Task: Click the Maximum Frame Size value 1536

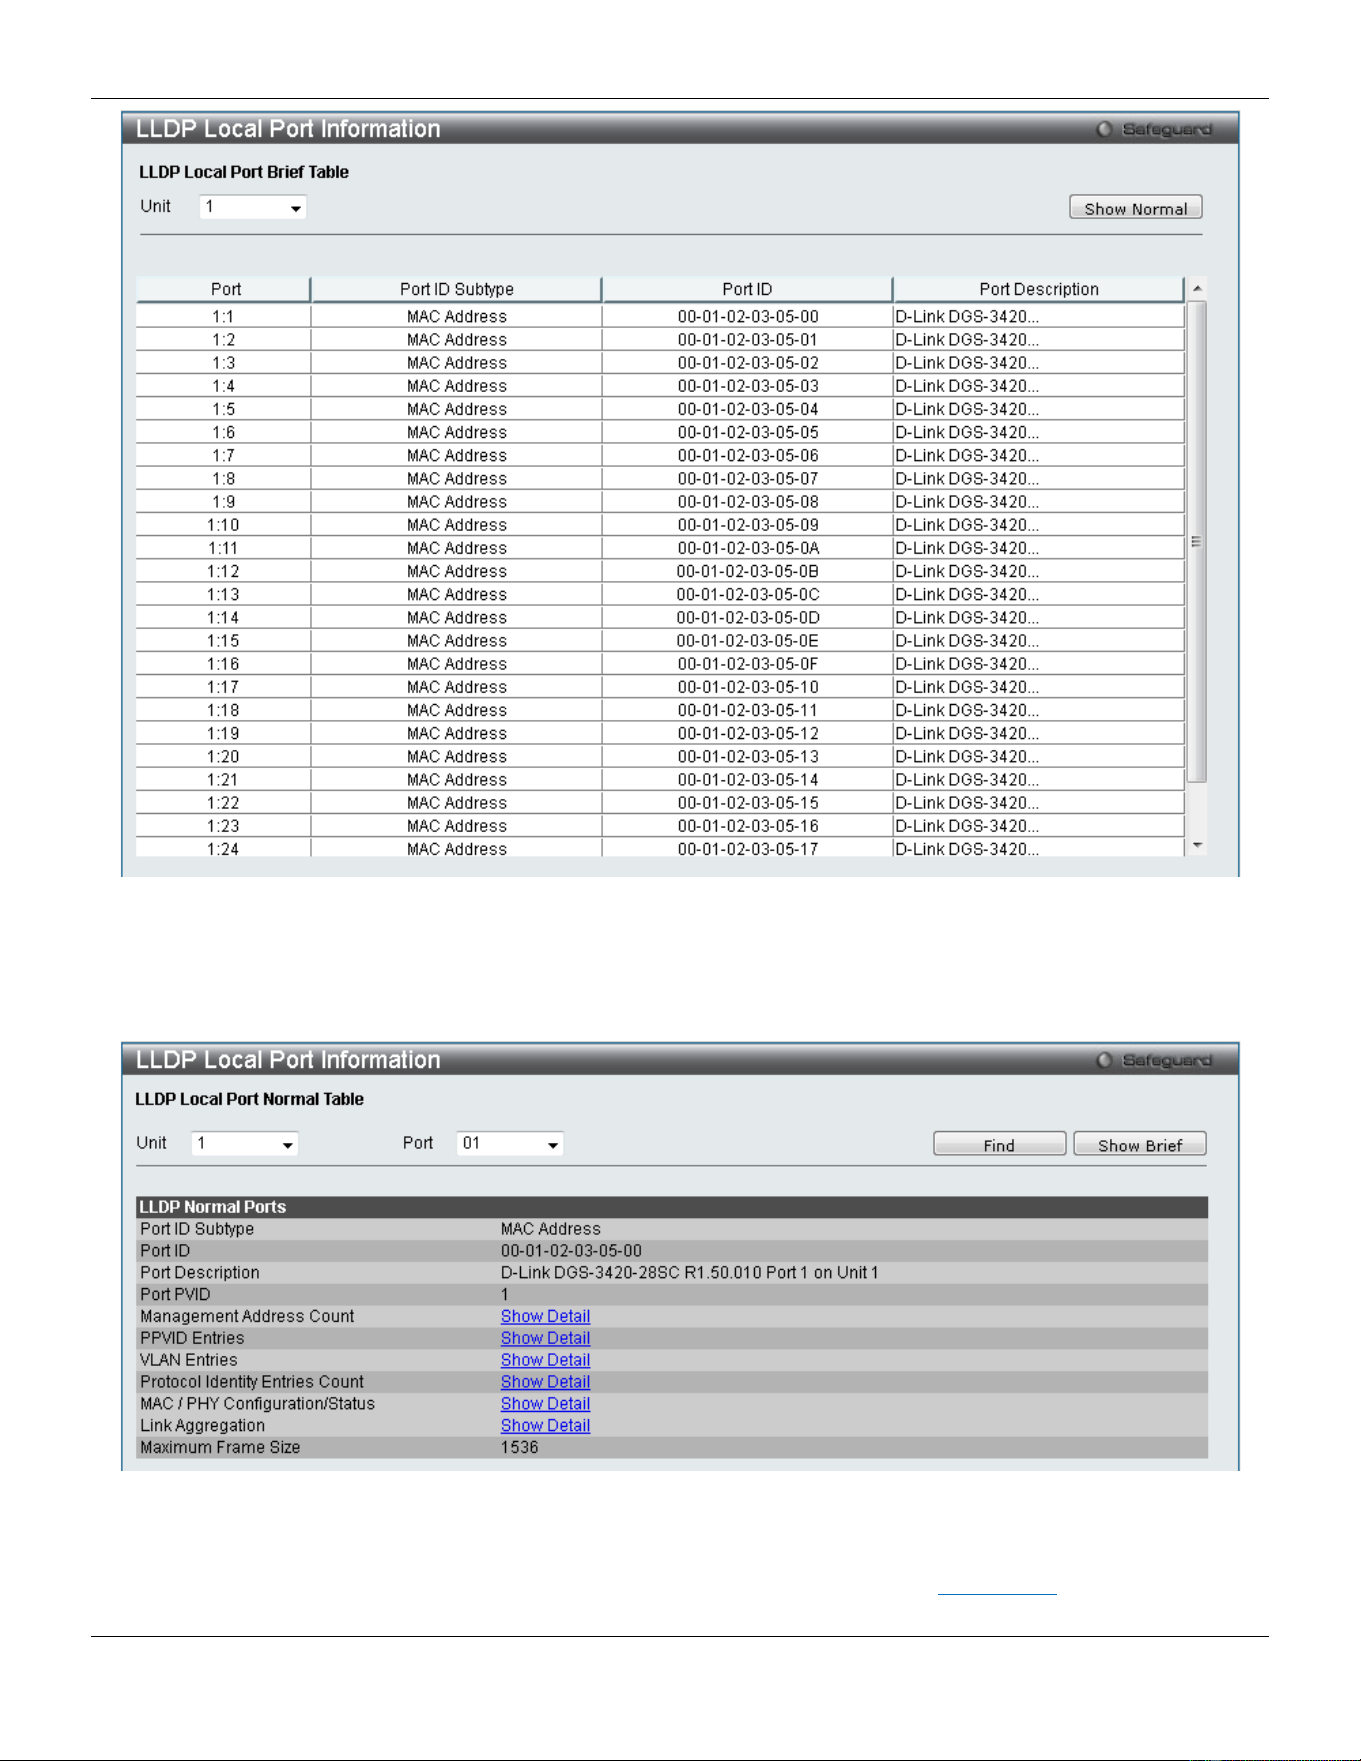Action: point(519,1448)
